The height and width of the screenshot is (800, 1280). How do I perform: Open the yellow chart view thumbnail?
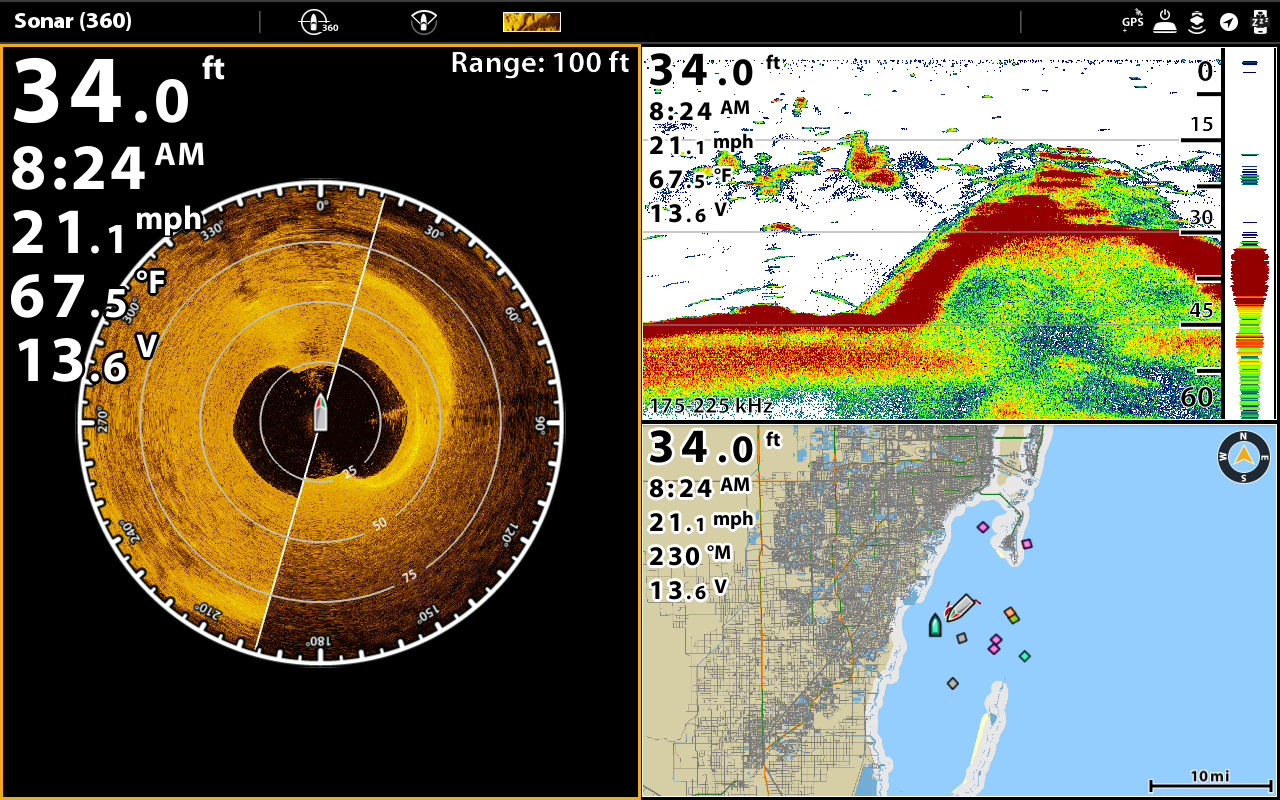point(531,22)
